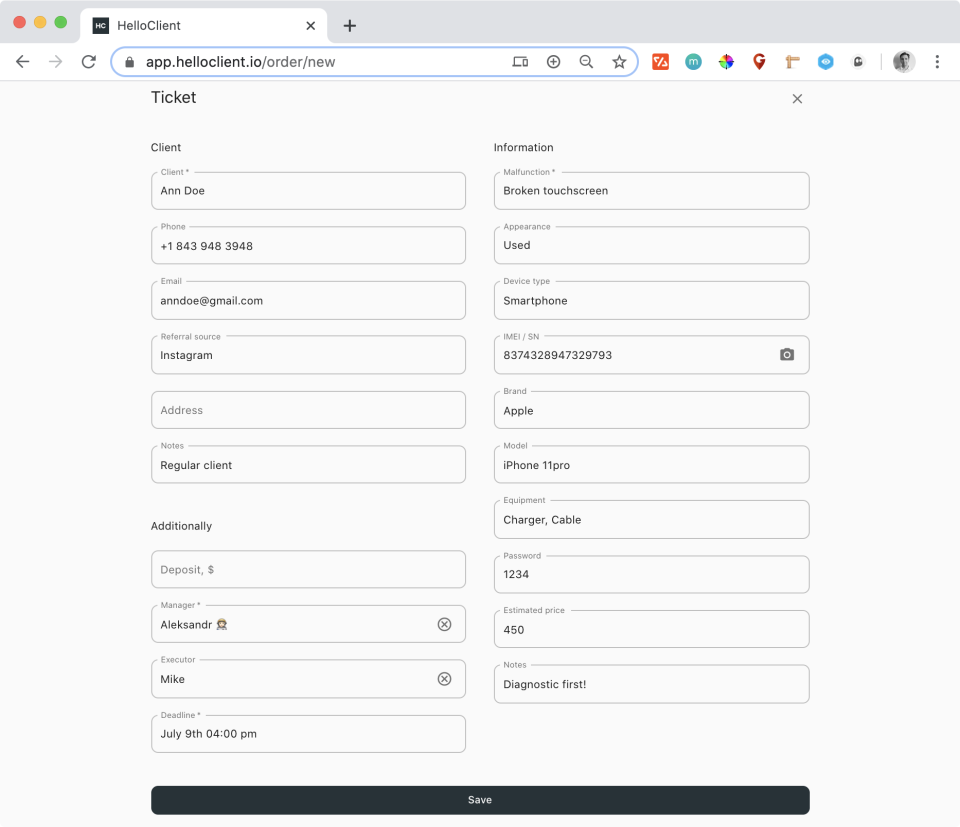Click the camera icon in IMEI / SN field

[787, 355]
